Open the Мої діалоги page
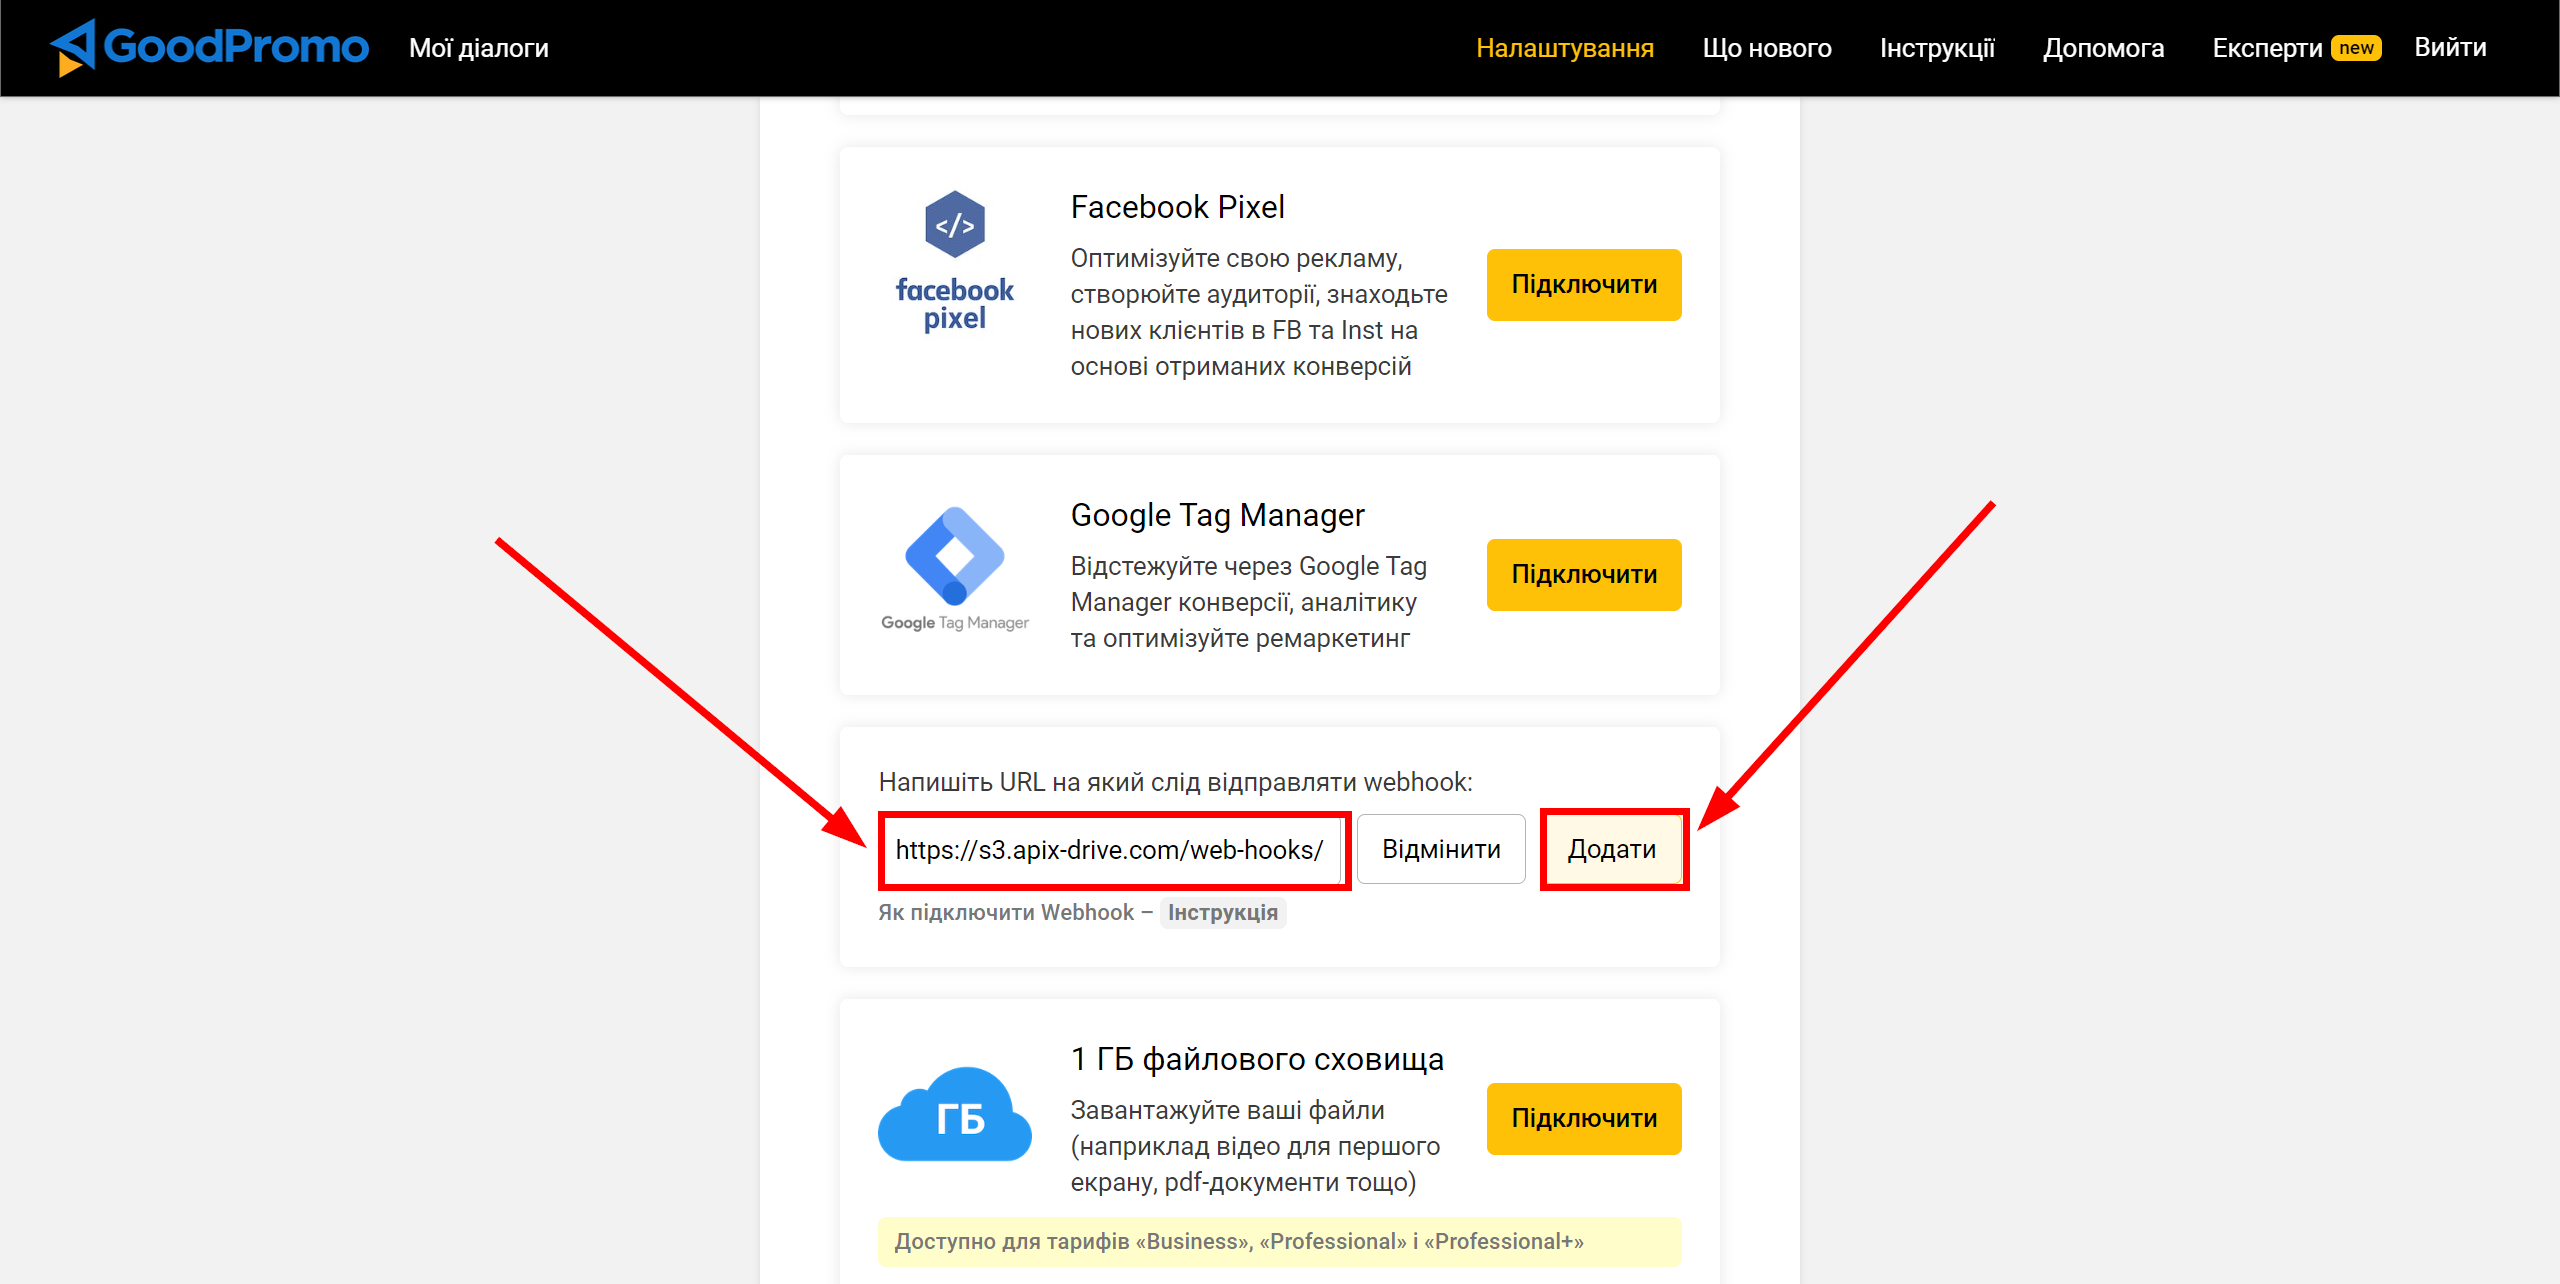Screen dimensions: 2560x1284 [x=479, y=48]
